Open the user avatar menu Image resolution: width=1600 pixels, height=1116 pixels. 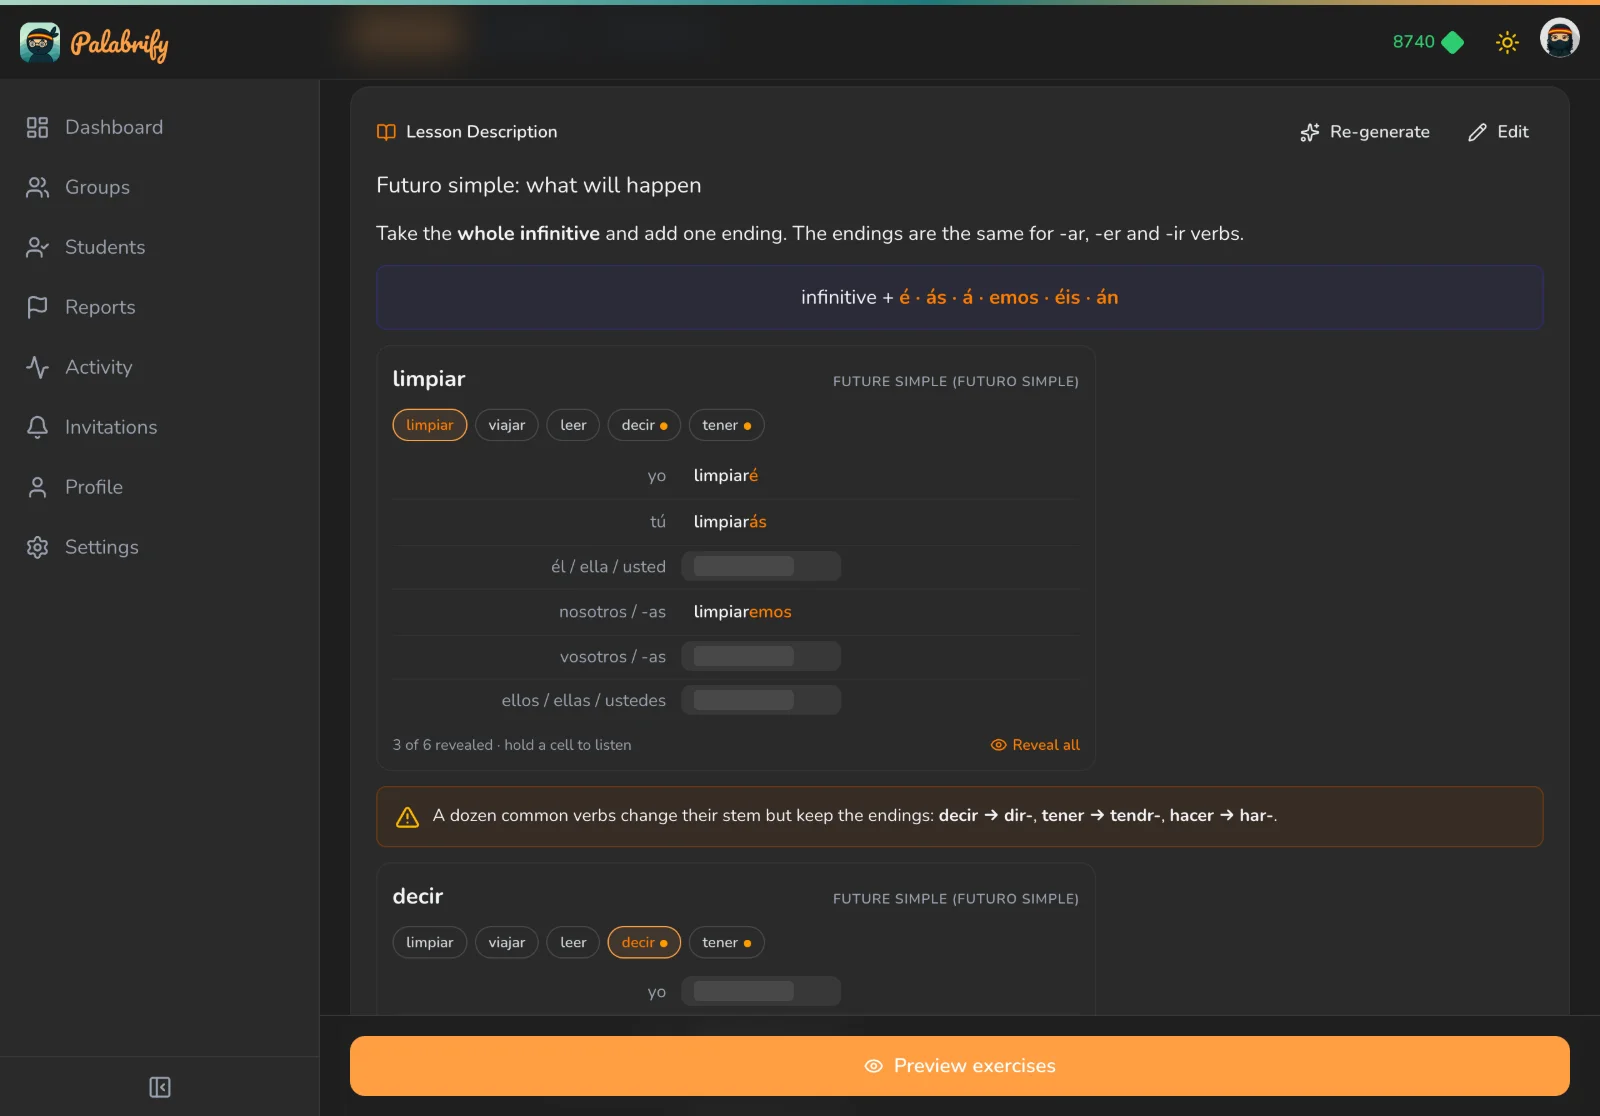(x=1559, y=39)
